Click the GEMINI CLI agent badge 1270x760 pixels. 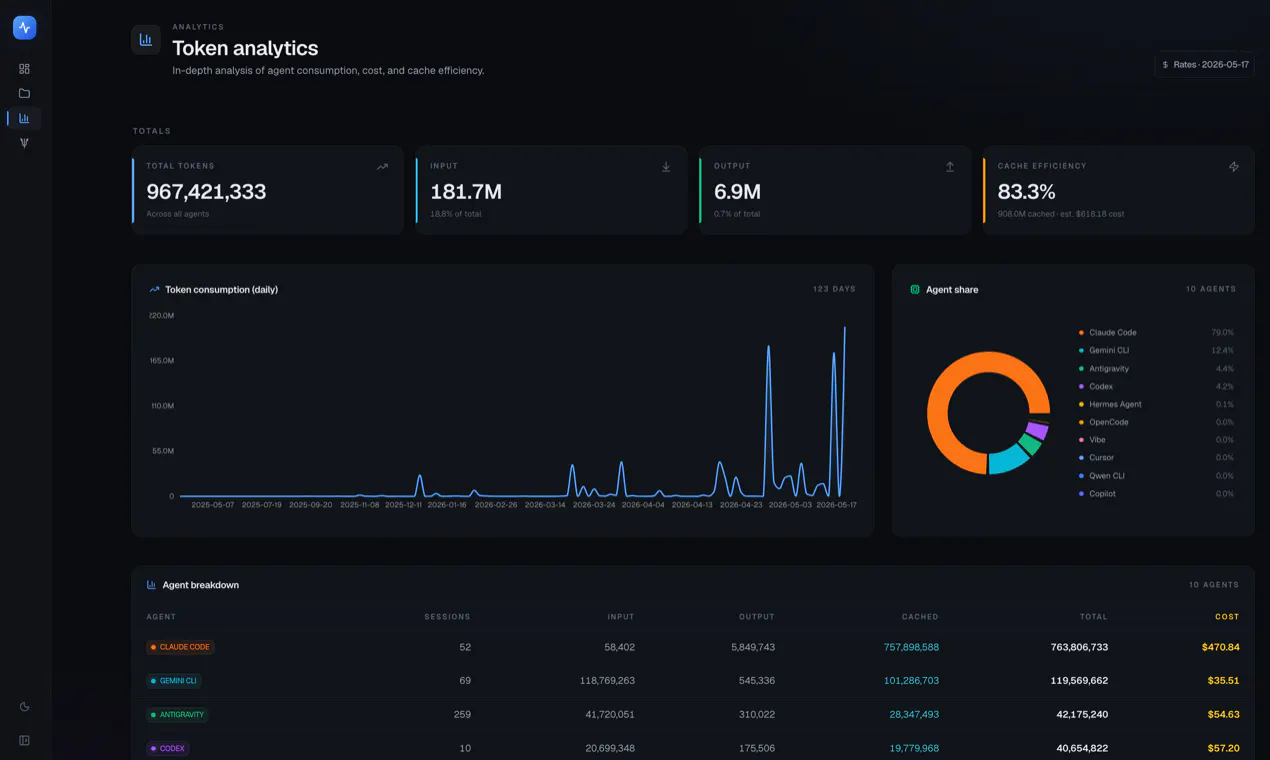(174, 681)
